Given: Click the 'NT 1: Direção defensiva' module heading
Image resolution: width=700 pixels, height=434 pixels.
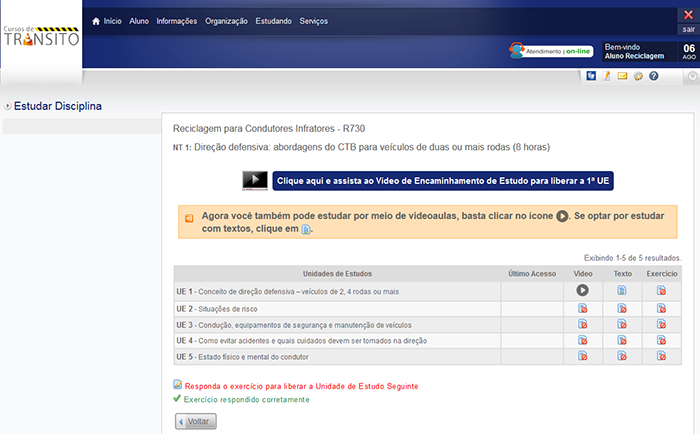Looking at the screenshot, I should coord(361,147).
